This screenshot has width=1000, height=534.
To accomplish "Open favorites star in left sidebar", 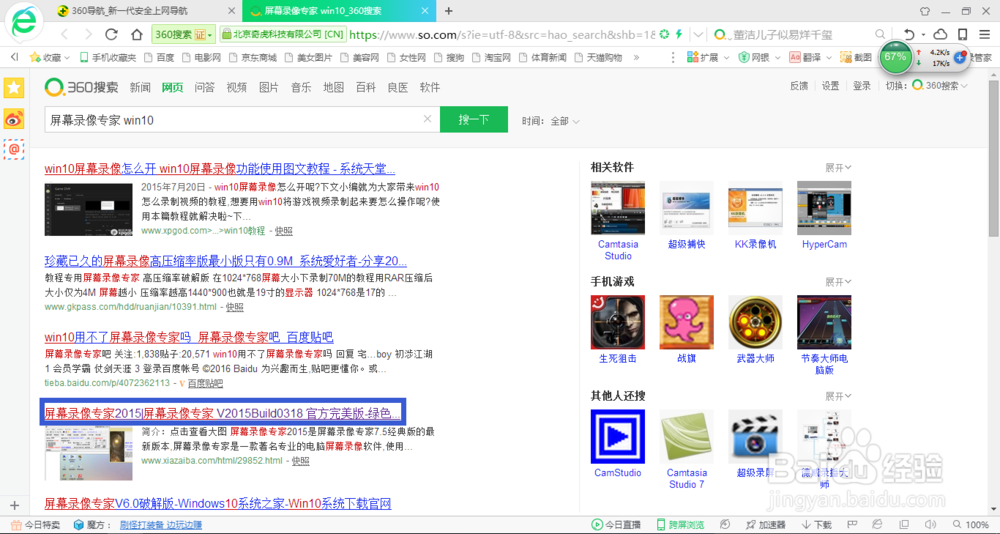I will (x=13, y=88).
